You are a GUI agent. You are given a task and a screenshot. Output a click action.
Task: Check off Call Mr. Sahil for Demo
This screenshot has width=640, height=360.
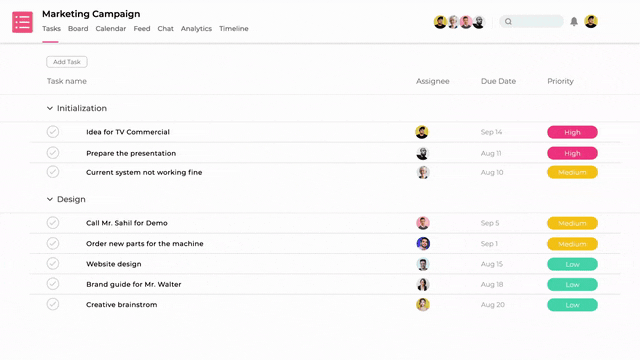pos(53,223)
